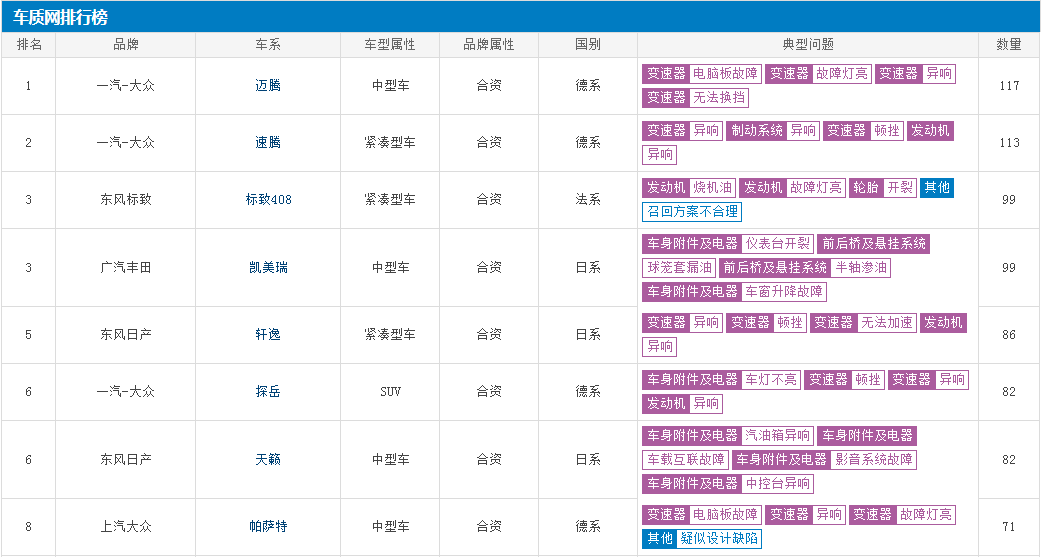Click the quantity 86 cell
The image size is (1041, 557).
coord(1009,335)
